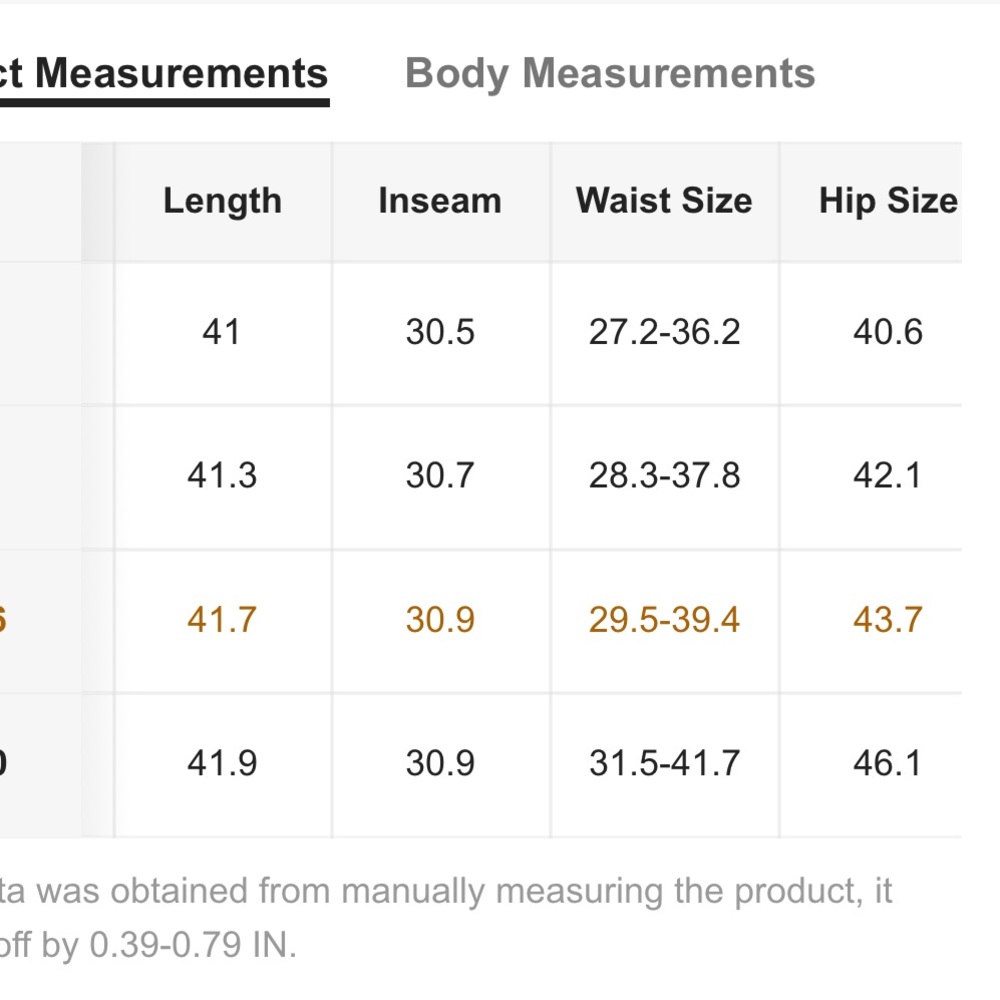Click the 30.7 inseam value
Image resolution: width=1000 pixels, height=1000 pixels.
(440, 476)
